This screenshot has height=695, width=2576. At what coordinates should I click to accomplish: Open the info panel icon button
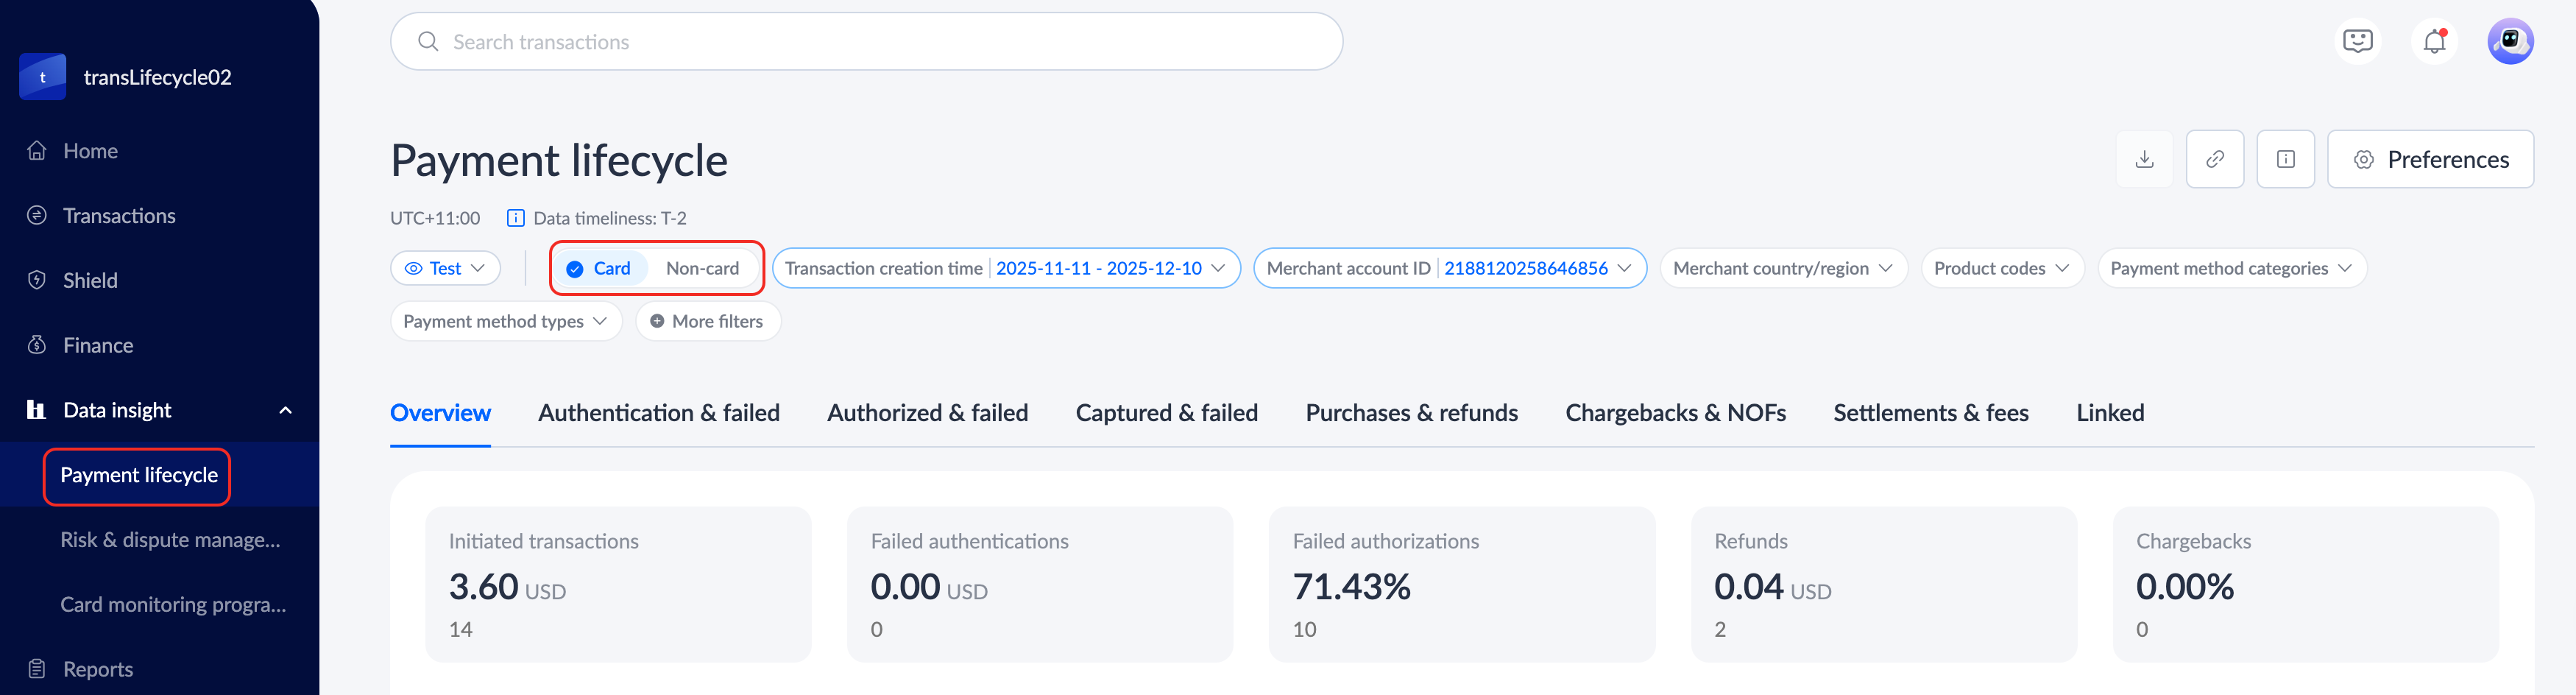pyautogui.click(x=2285, y=159)
